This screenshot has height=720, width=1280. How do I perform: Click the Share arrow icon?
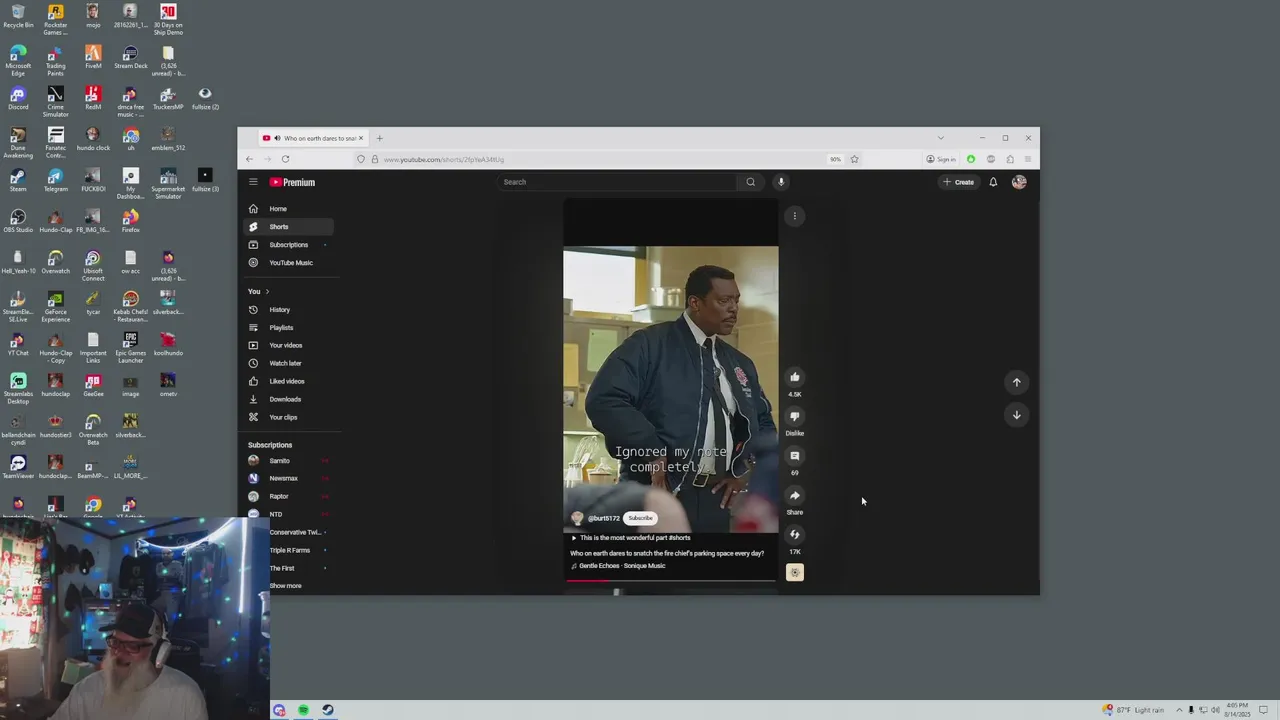point(795,495)
